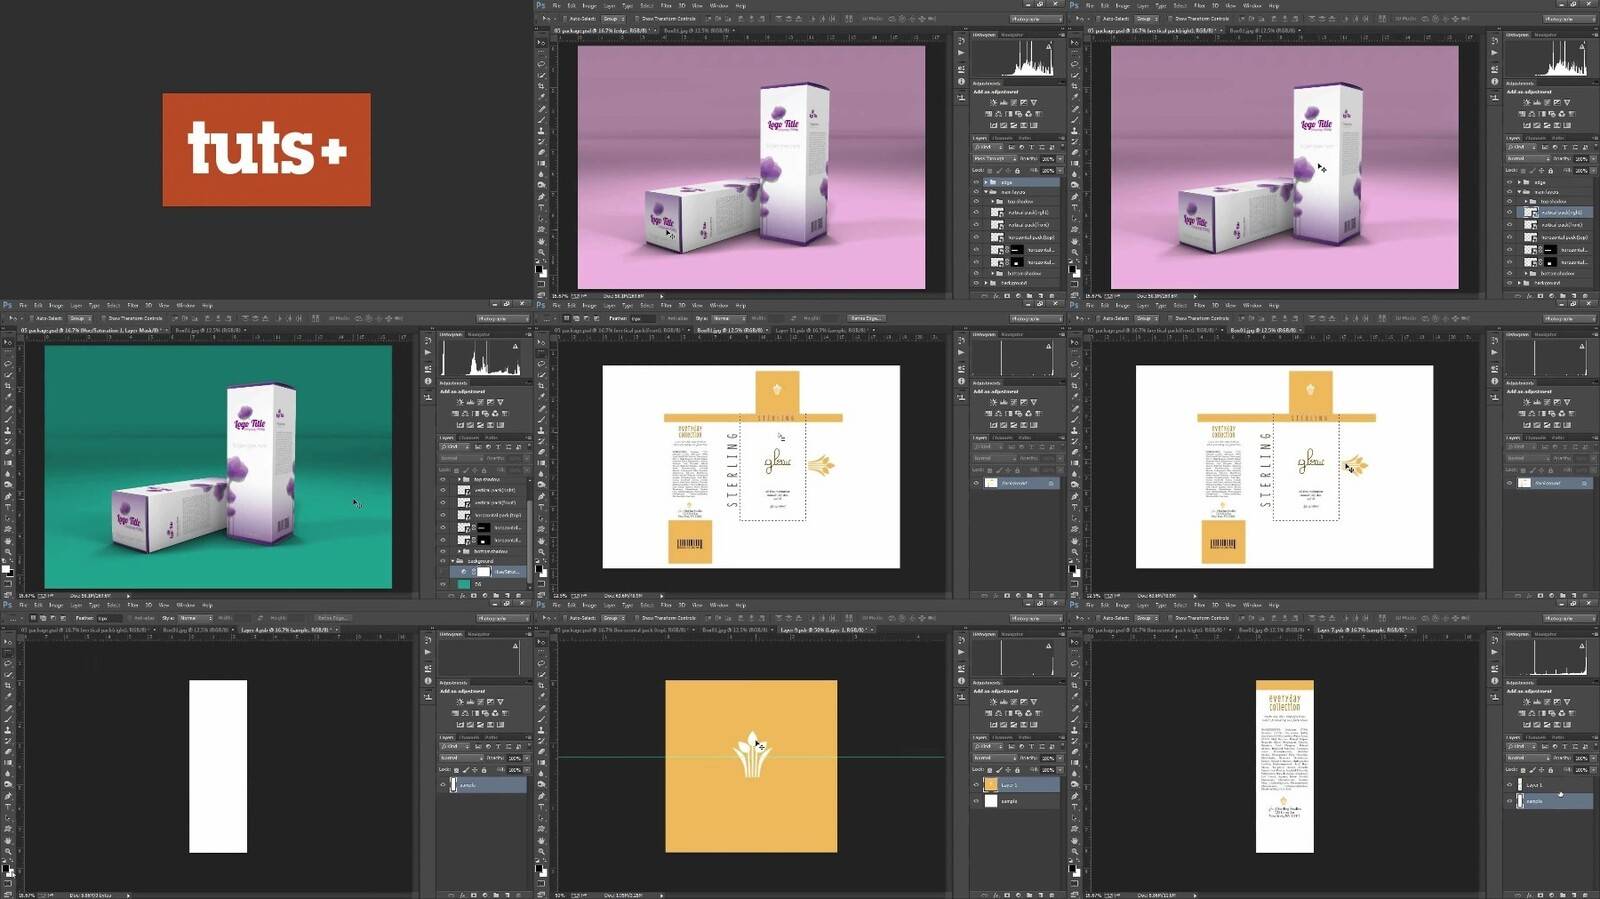Switch to Paths tab in the orange-square window
This screenshot has width=1600, height=899.
[x=1023, y=737]
